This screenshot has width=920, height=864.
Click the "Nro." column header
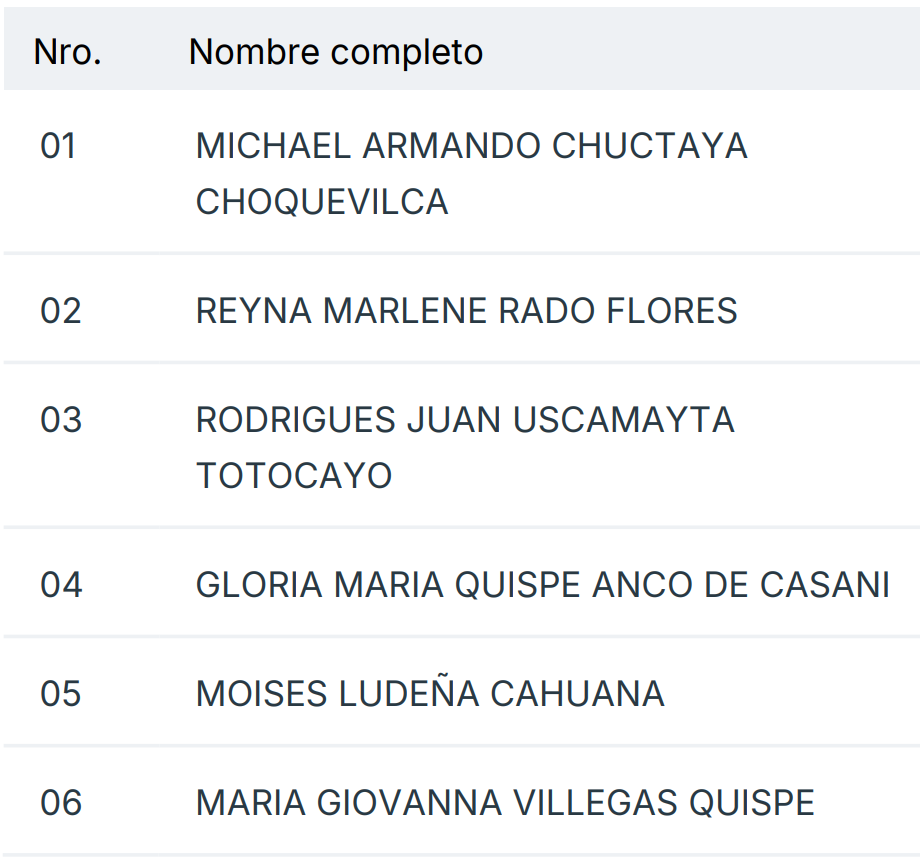pos(67,52)
